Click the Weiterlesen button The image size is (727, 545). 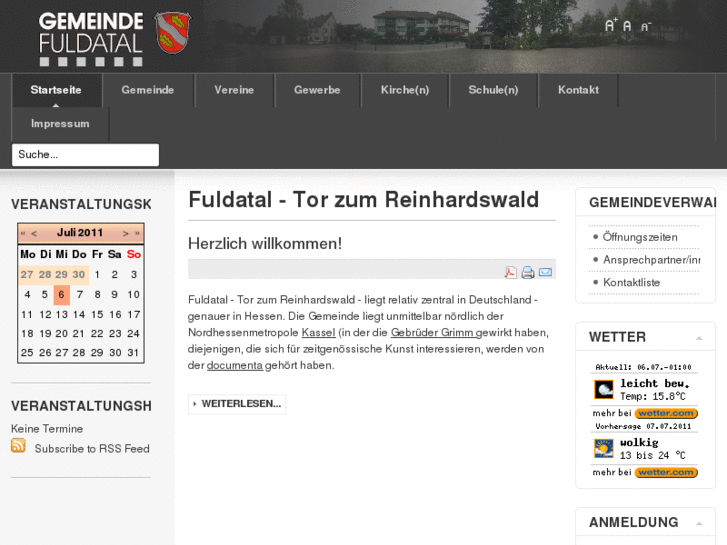(x=237, y=404)
